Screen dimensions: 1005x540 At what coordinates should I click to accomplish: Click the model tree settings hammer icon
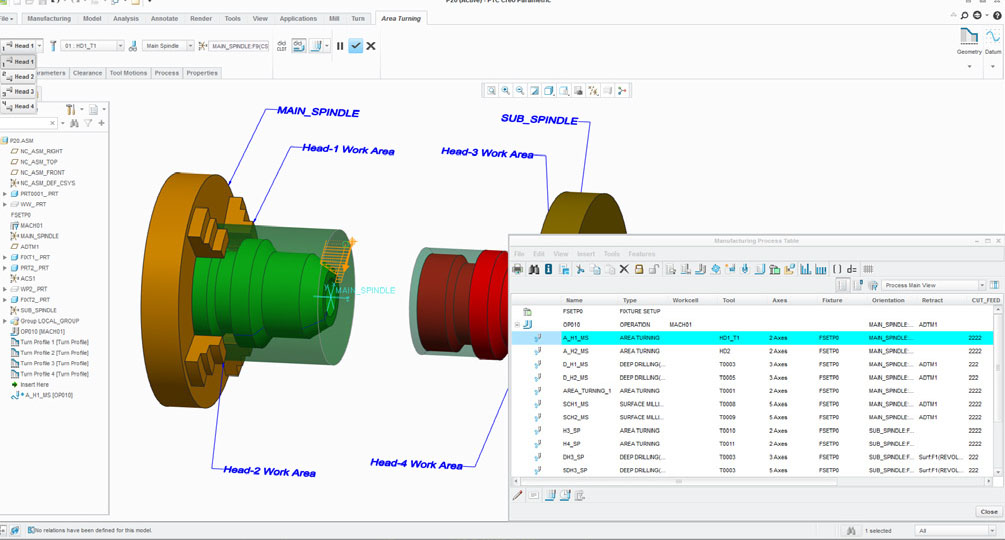pyautogui.click(x=71, y=110)
